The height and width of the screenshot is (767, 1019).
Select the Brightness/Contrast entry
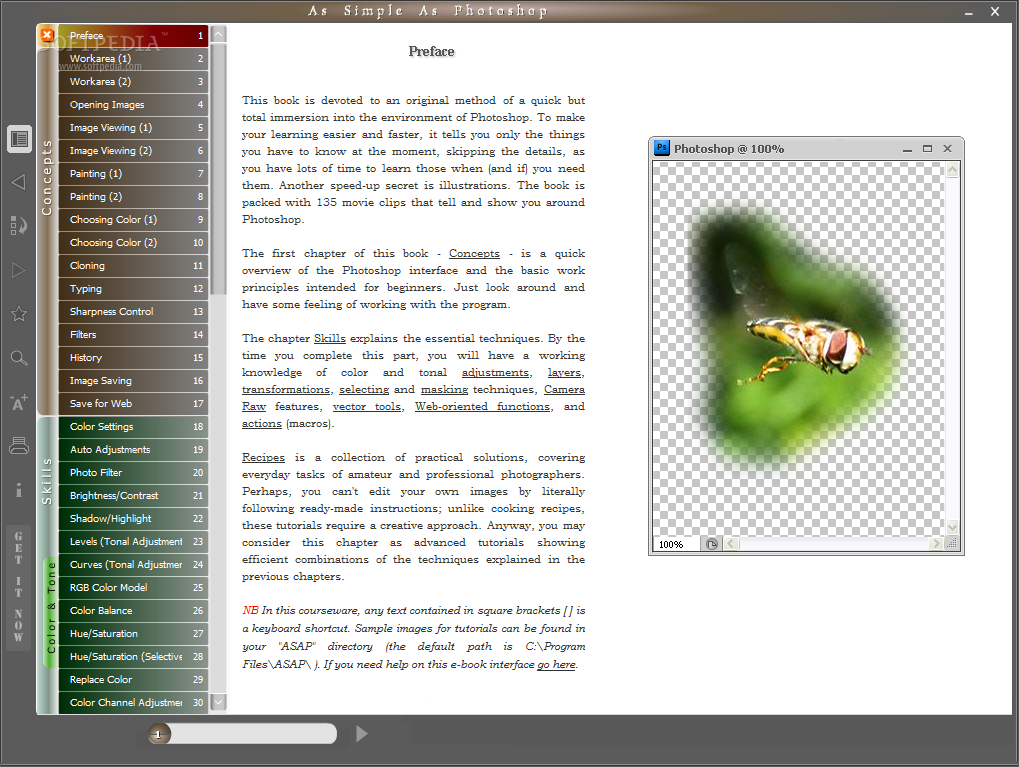coord(133,496)
